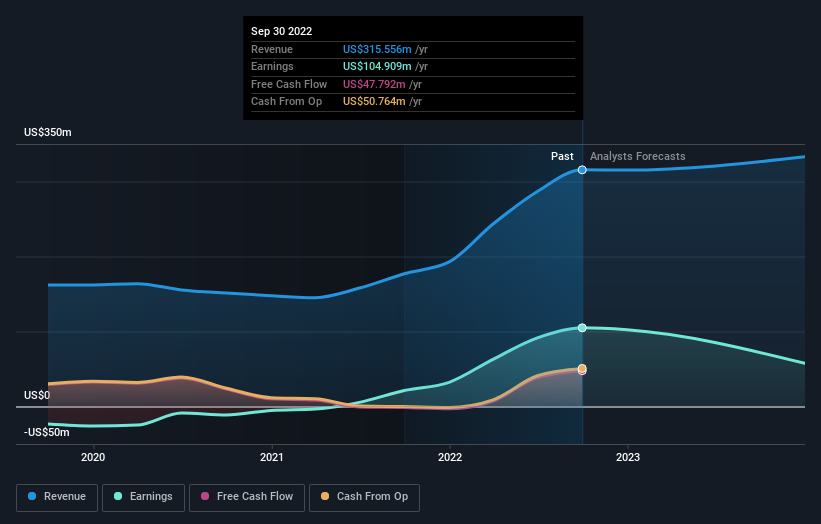Click the -US$50m y-axis label
Image resolution: width=821 pixels, height=524 pixels.
click(x=47, y=432)
